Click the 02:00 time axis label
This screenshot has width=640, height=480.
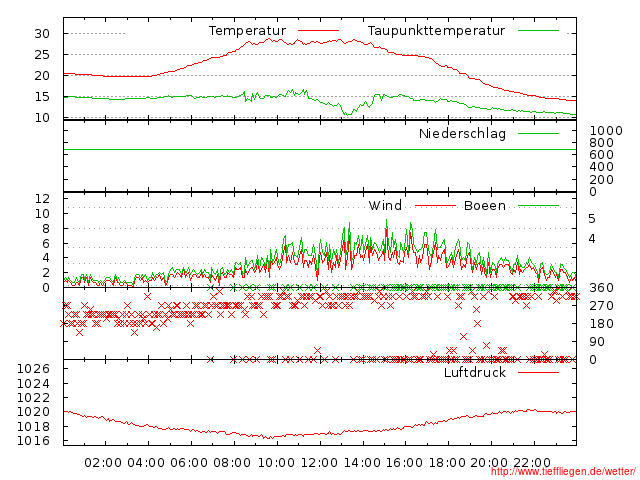point(104,462)
